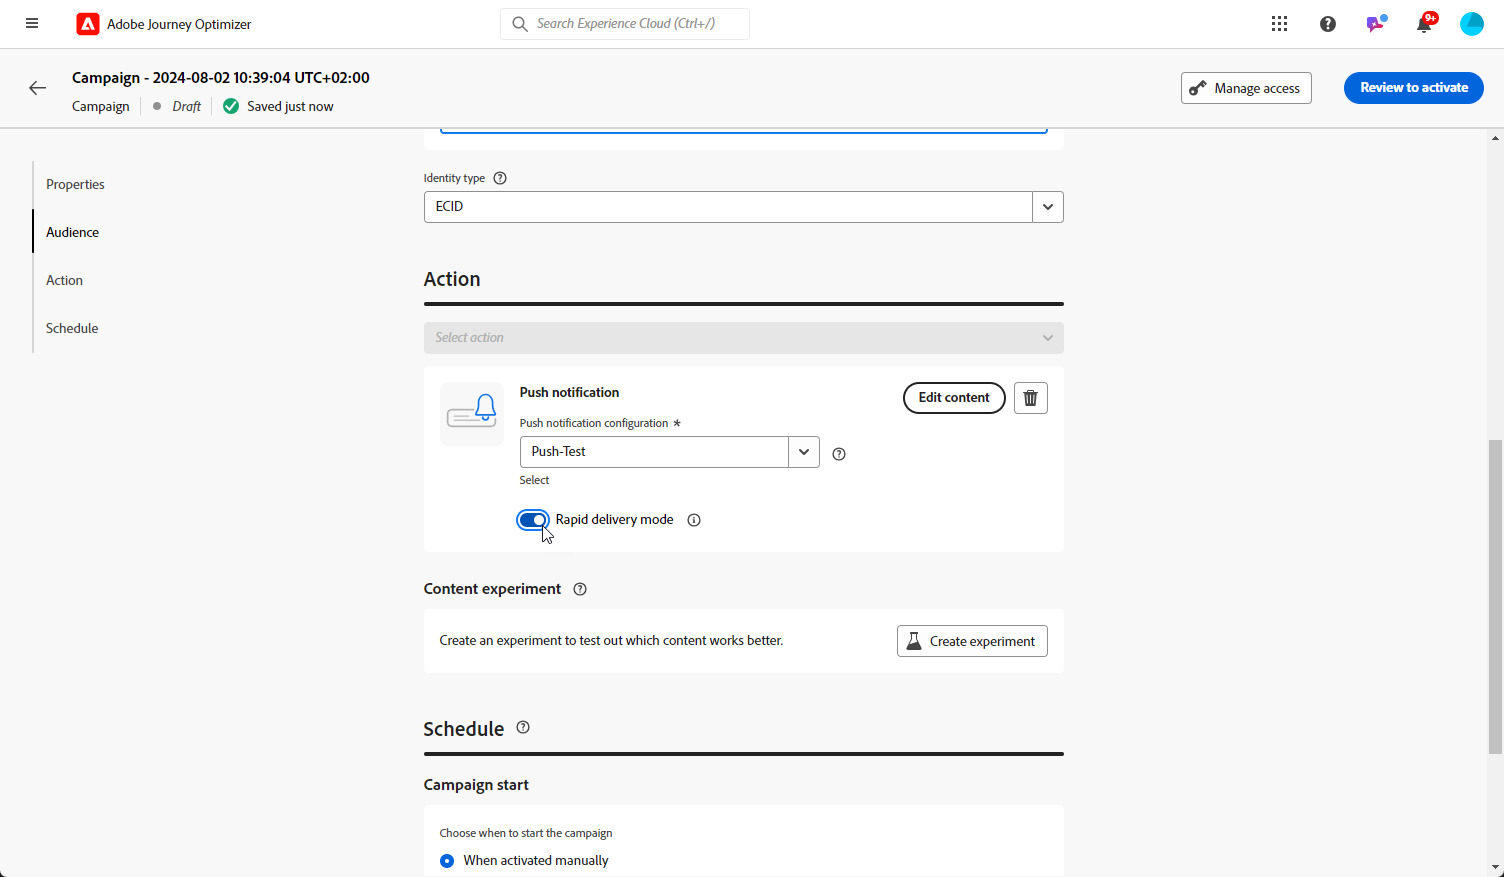This screenshot has width=1504, height=877.
Task: Open the notifications bell
Action: coord(1424,24)
